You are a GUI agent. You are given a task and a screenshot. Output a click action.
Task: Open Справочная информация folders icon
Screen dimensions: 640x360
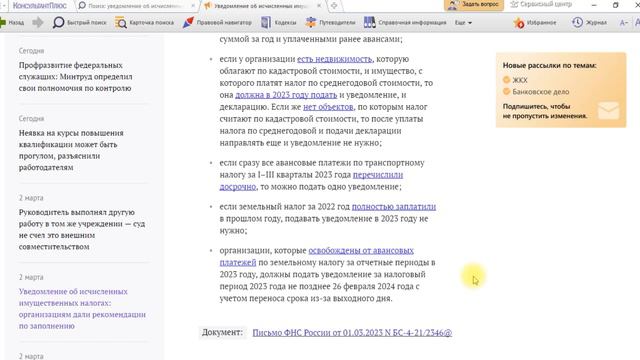click(x=369, y=22)
